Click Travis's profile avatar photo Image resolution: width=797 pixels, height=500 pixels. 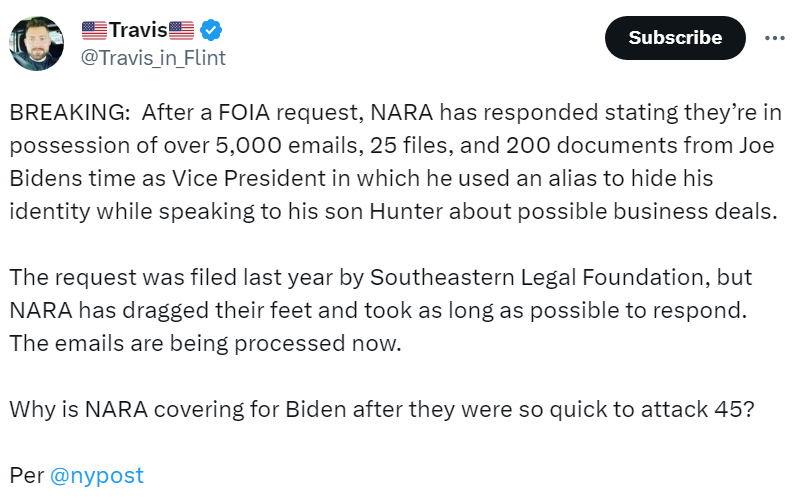(37, 44)
